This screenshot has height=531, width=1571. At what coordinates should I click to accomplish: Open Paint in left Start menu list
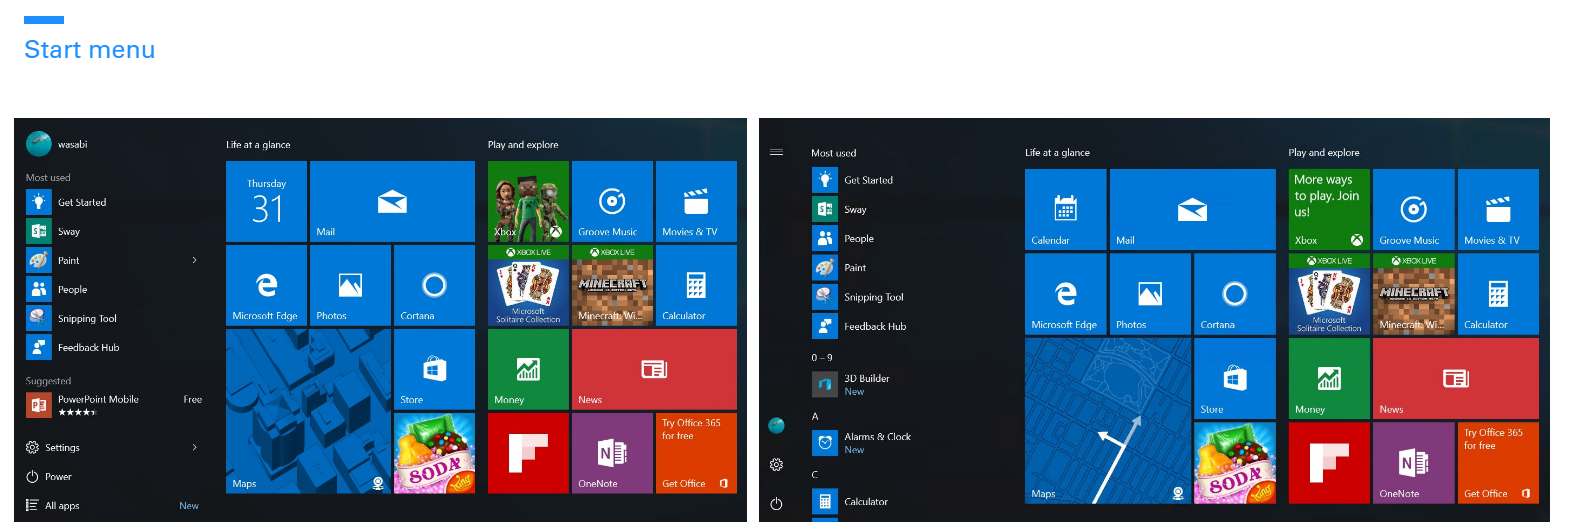(x=114, y=260)
